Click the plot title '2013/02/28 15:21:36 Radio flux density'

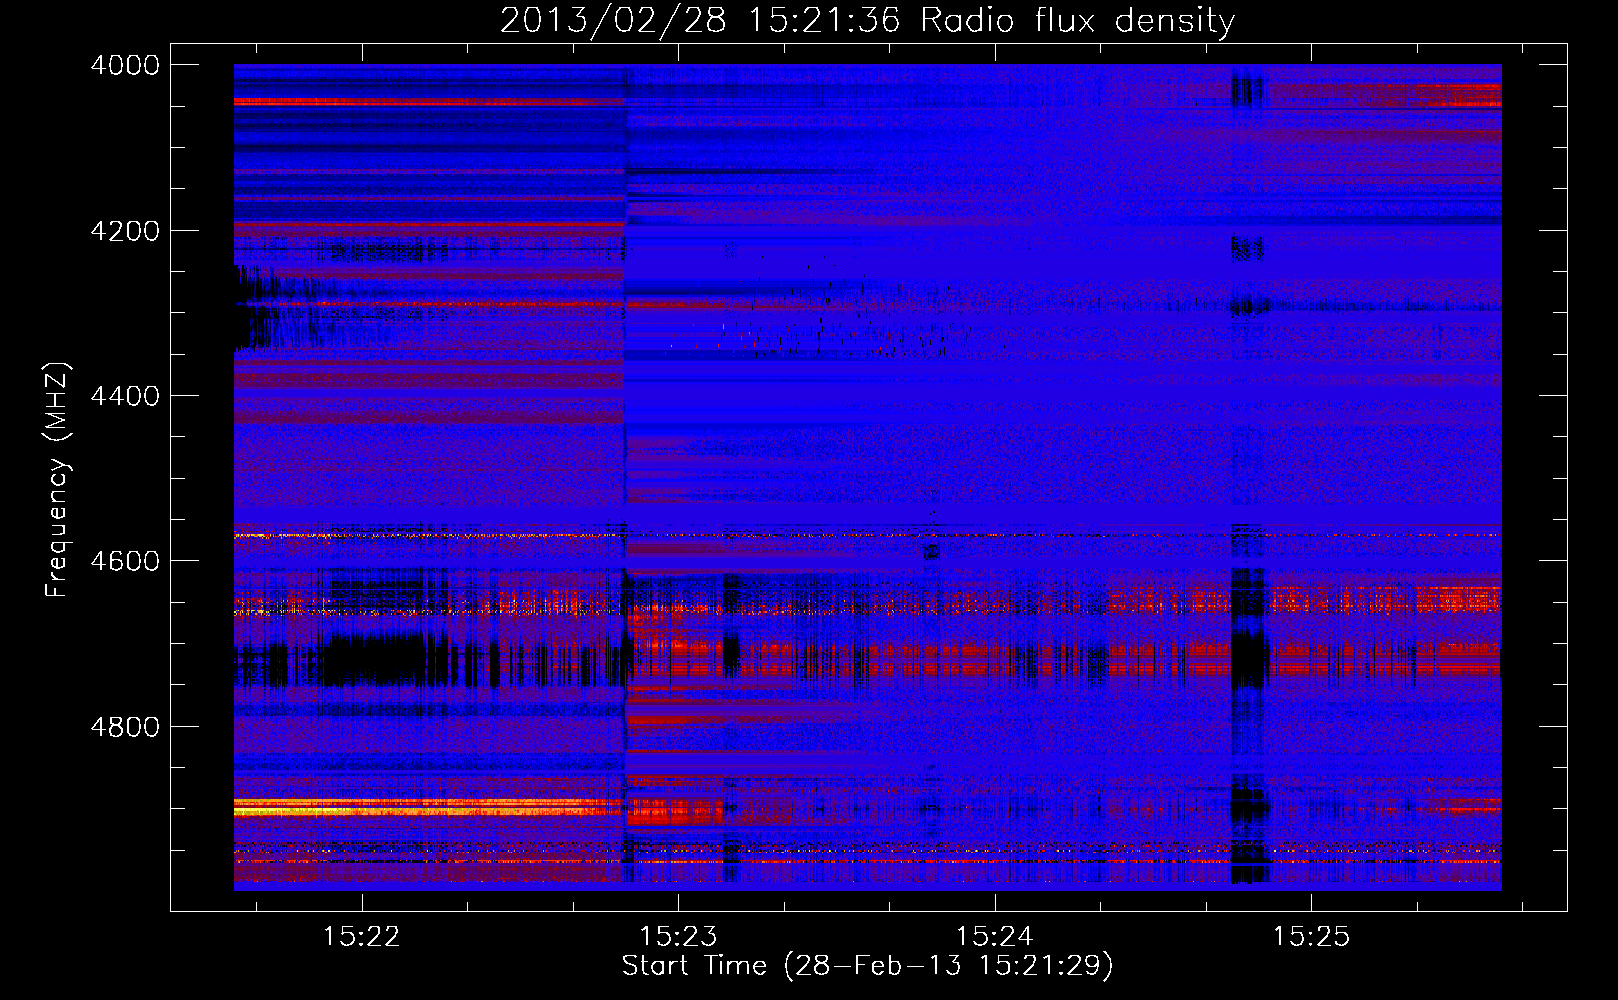867,20
